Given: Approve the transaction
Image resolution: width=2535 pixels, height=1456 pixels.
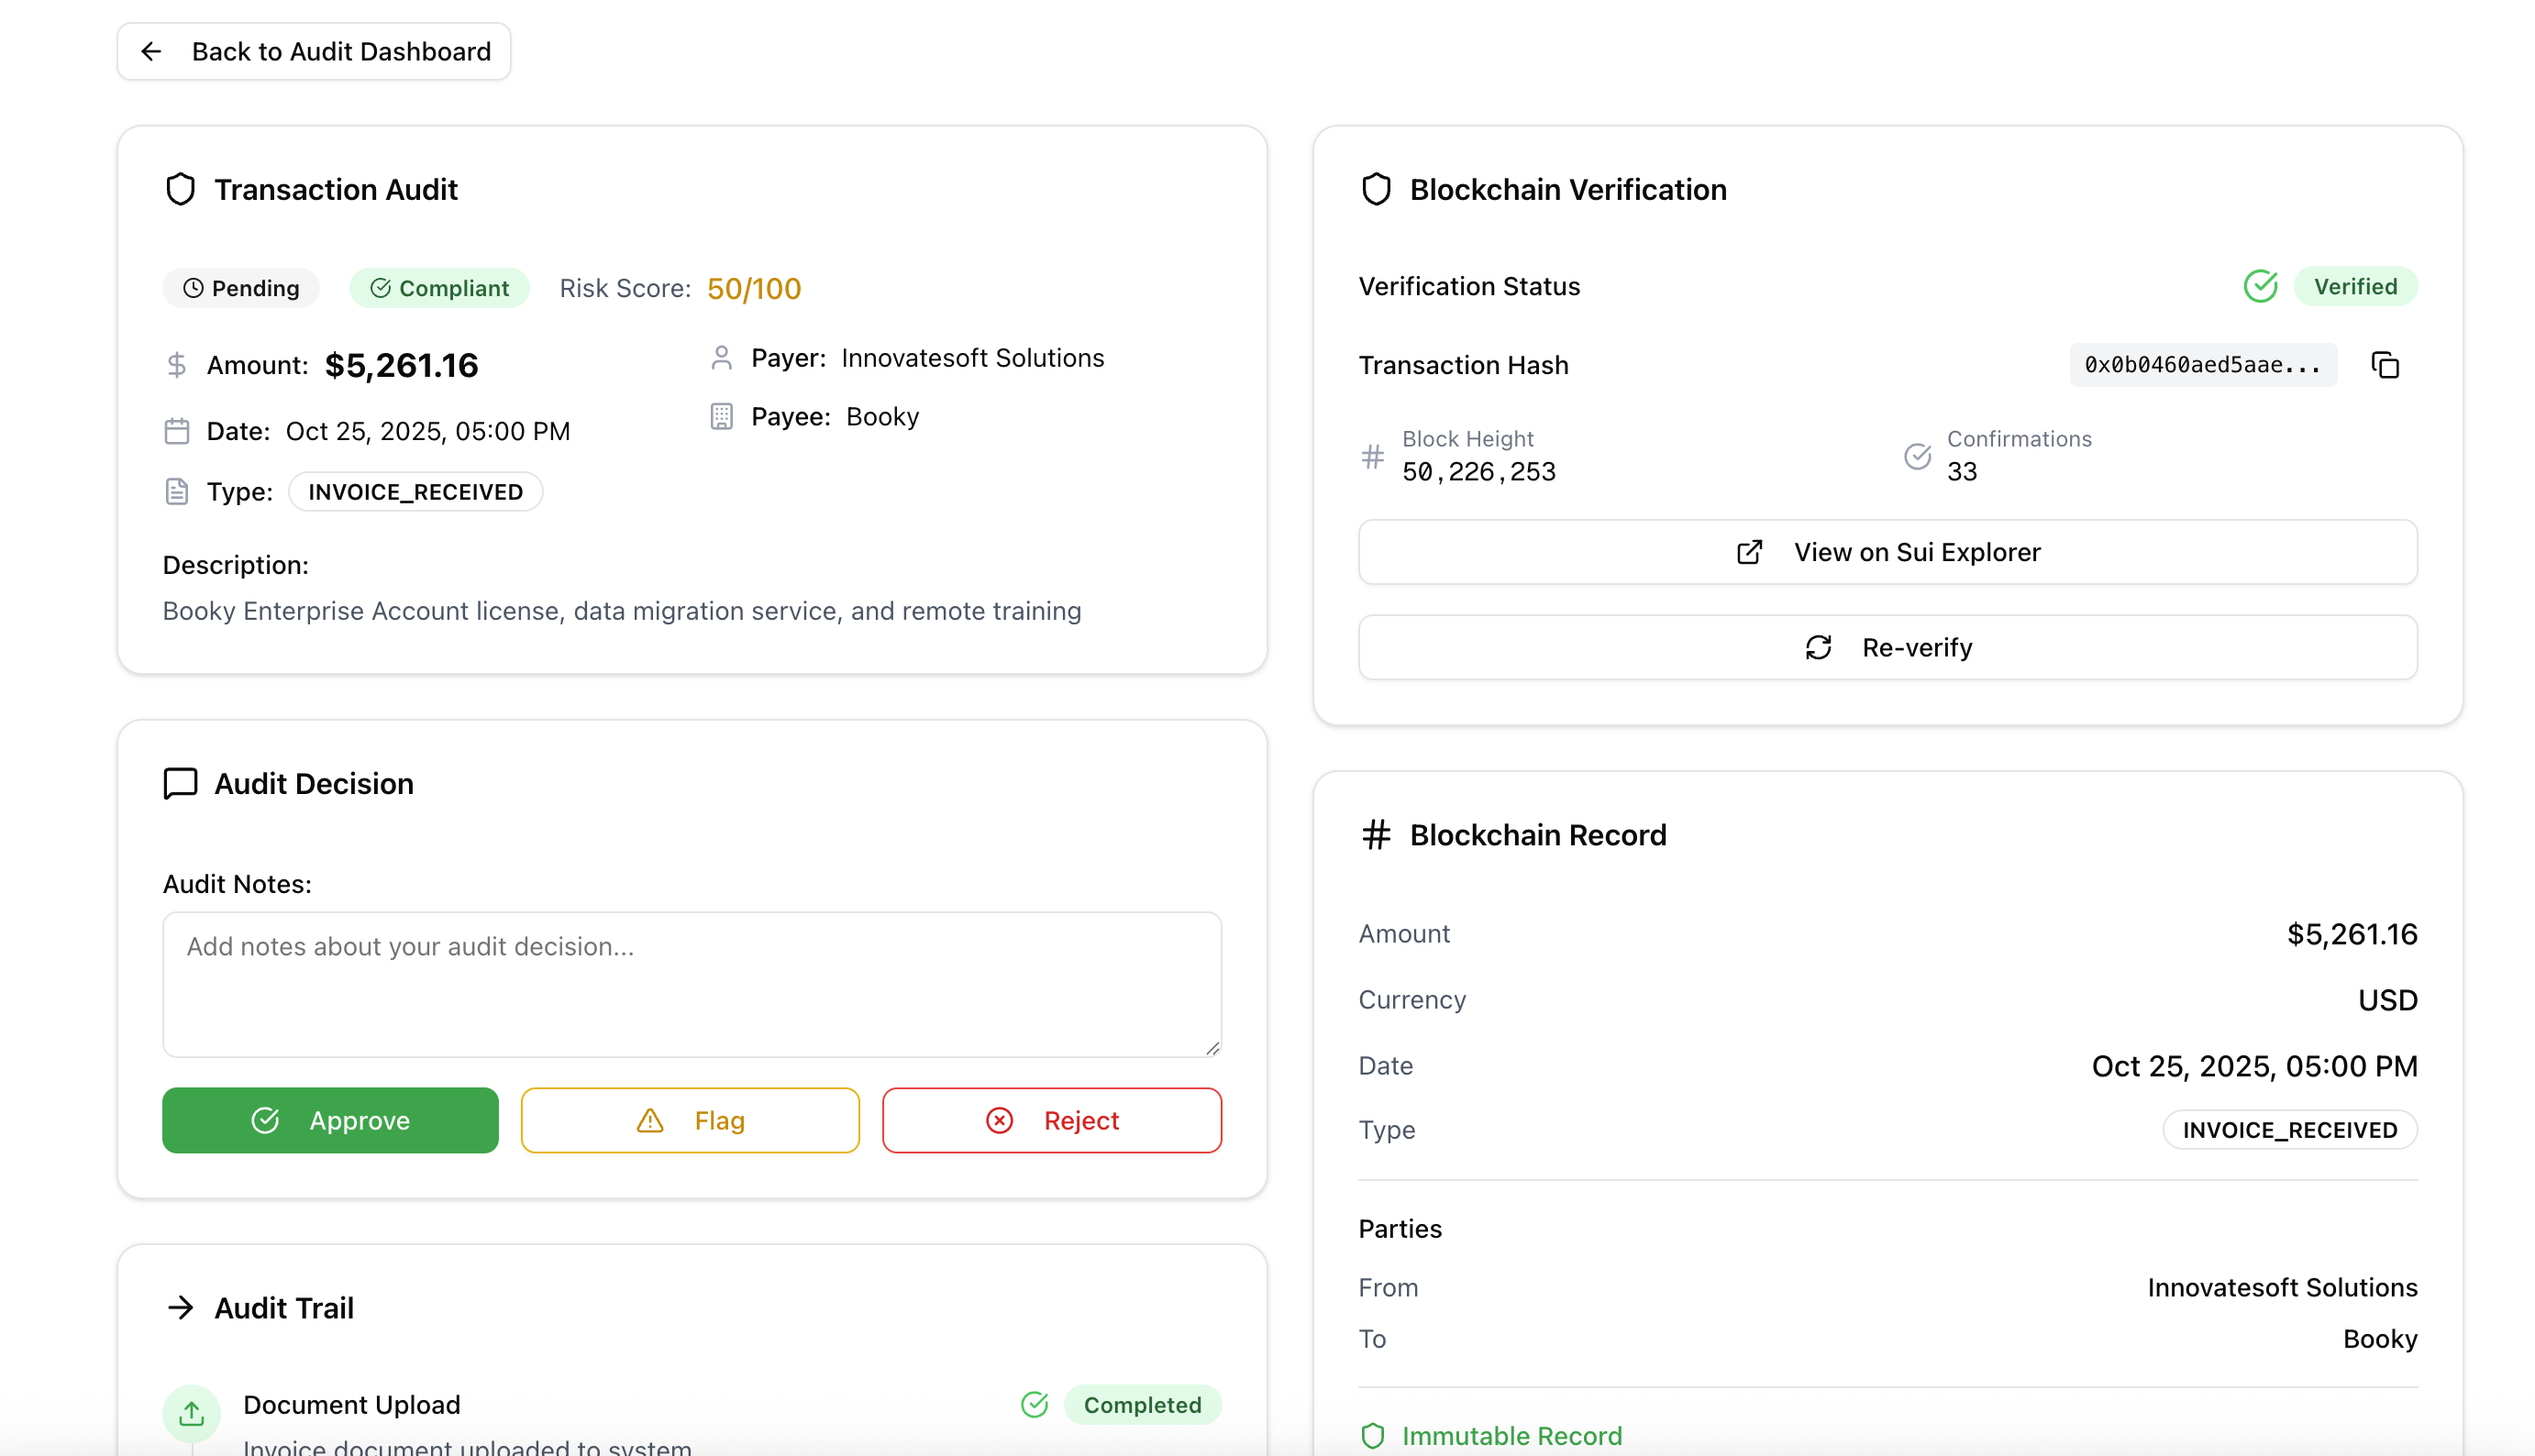Looking at the screenshot, I should (330, 1120).
